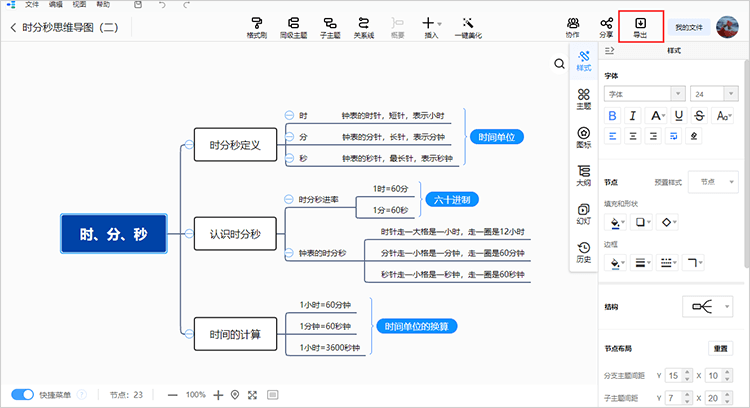Open the canvas search magnifier
Screen dimensions: 750x408
[559, 64]
